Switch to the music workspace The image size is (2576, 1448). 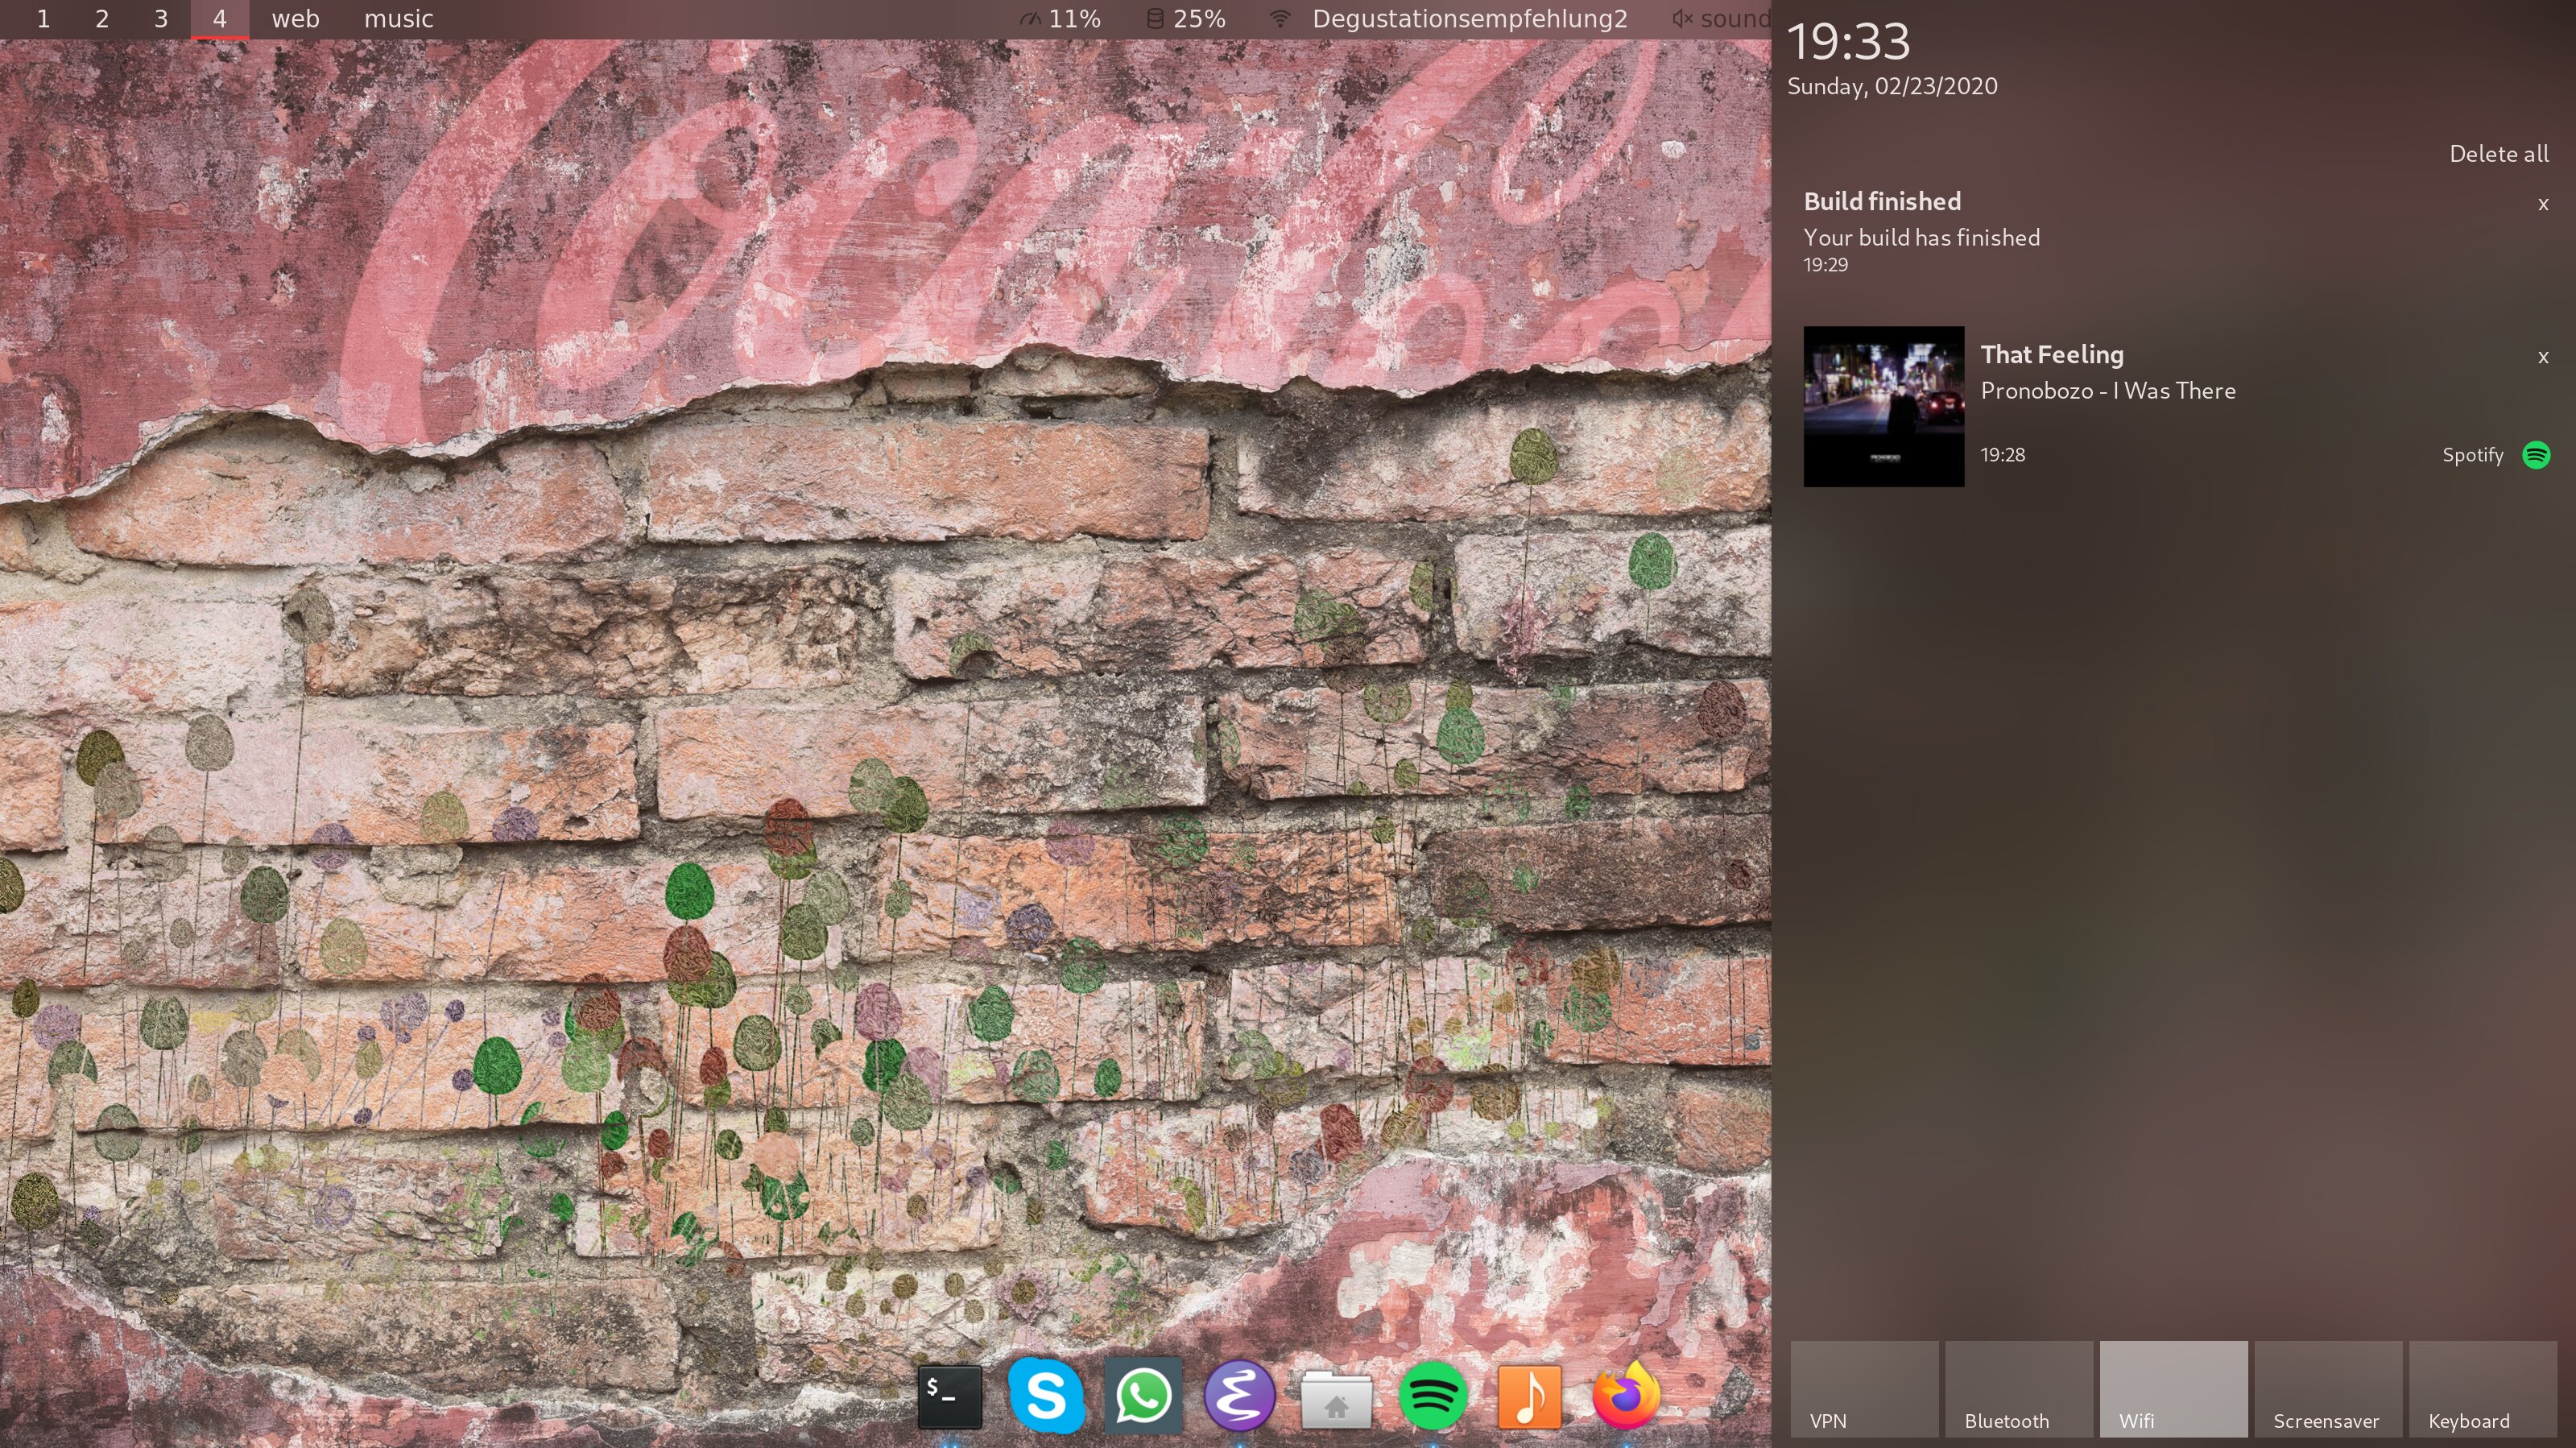398,19
